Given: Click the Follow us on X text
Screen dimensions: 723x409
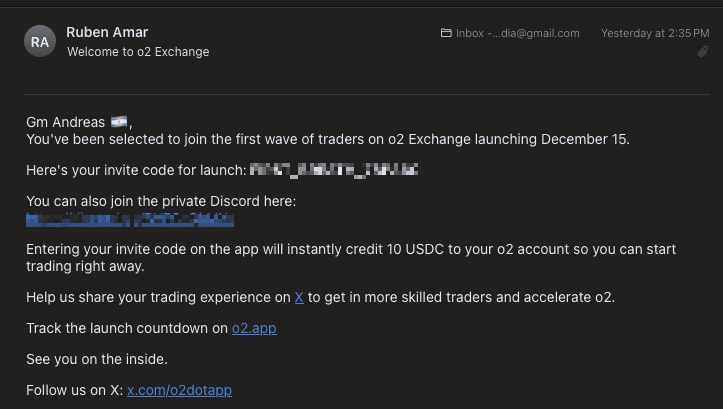Looking at the screenshot, I should pos(74,390).
